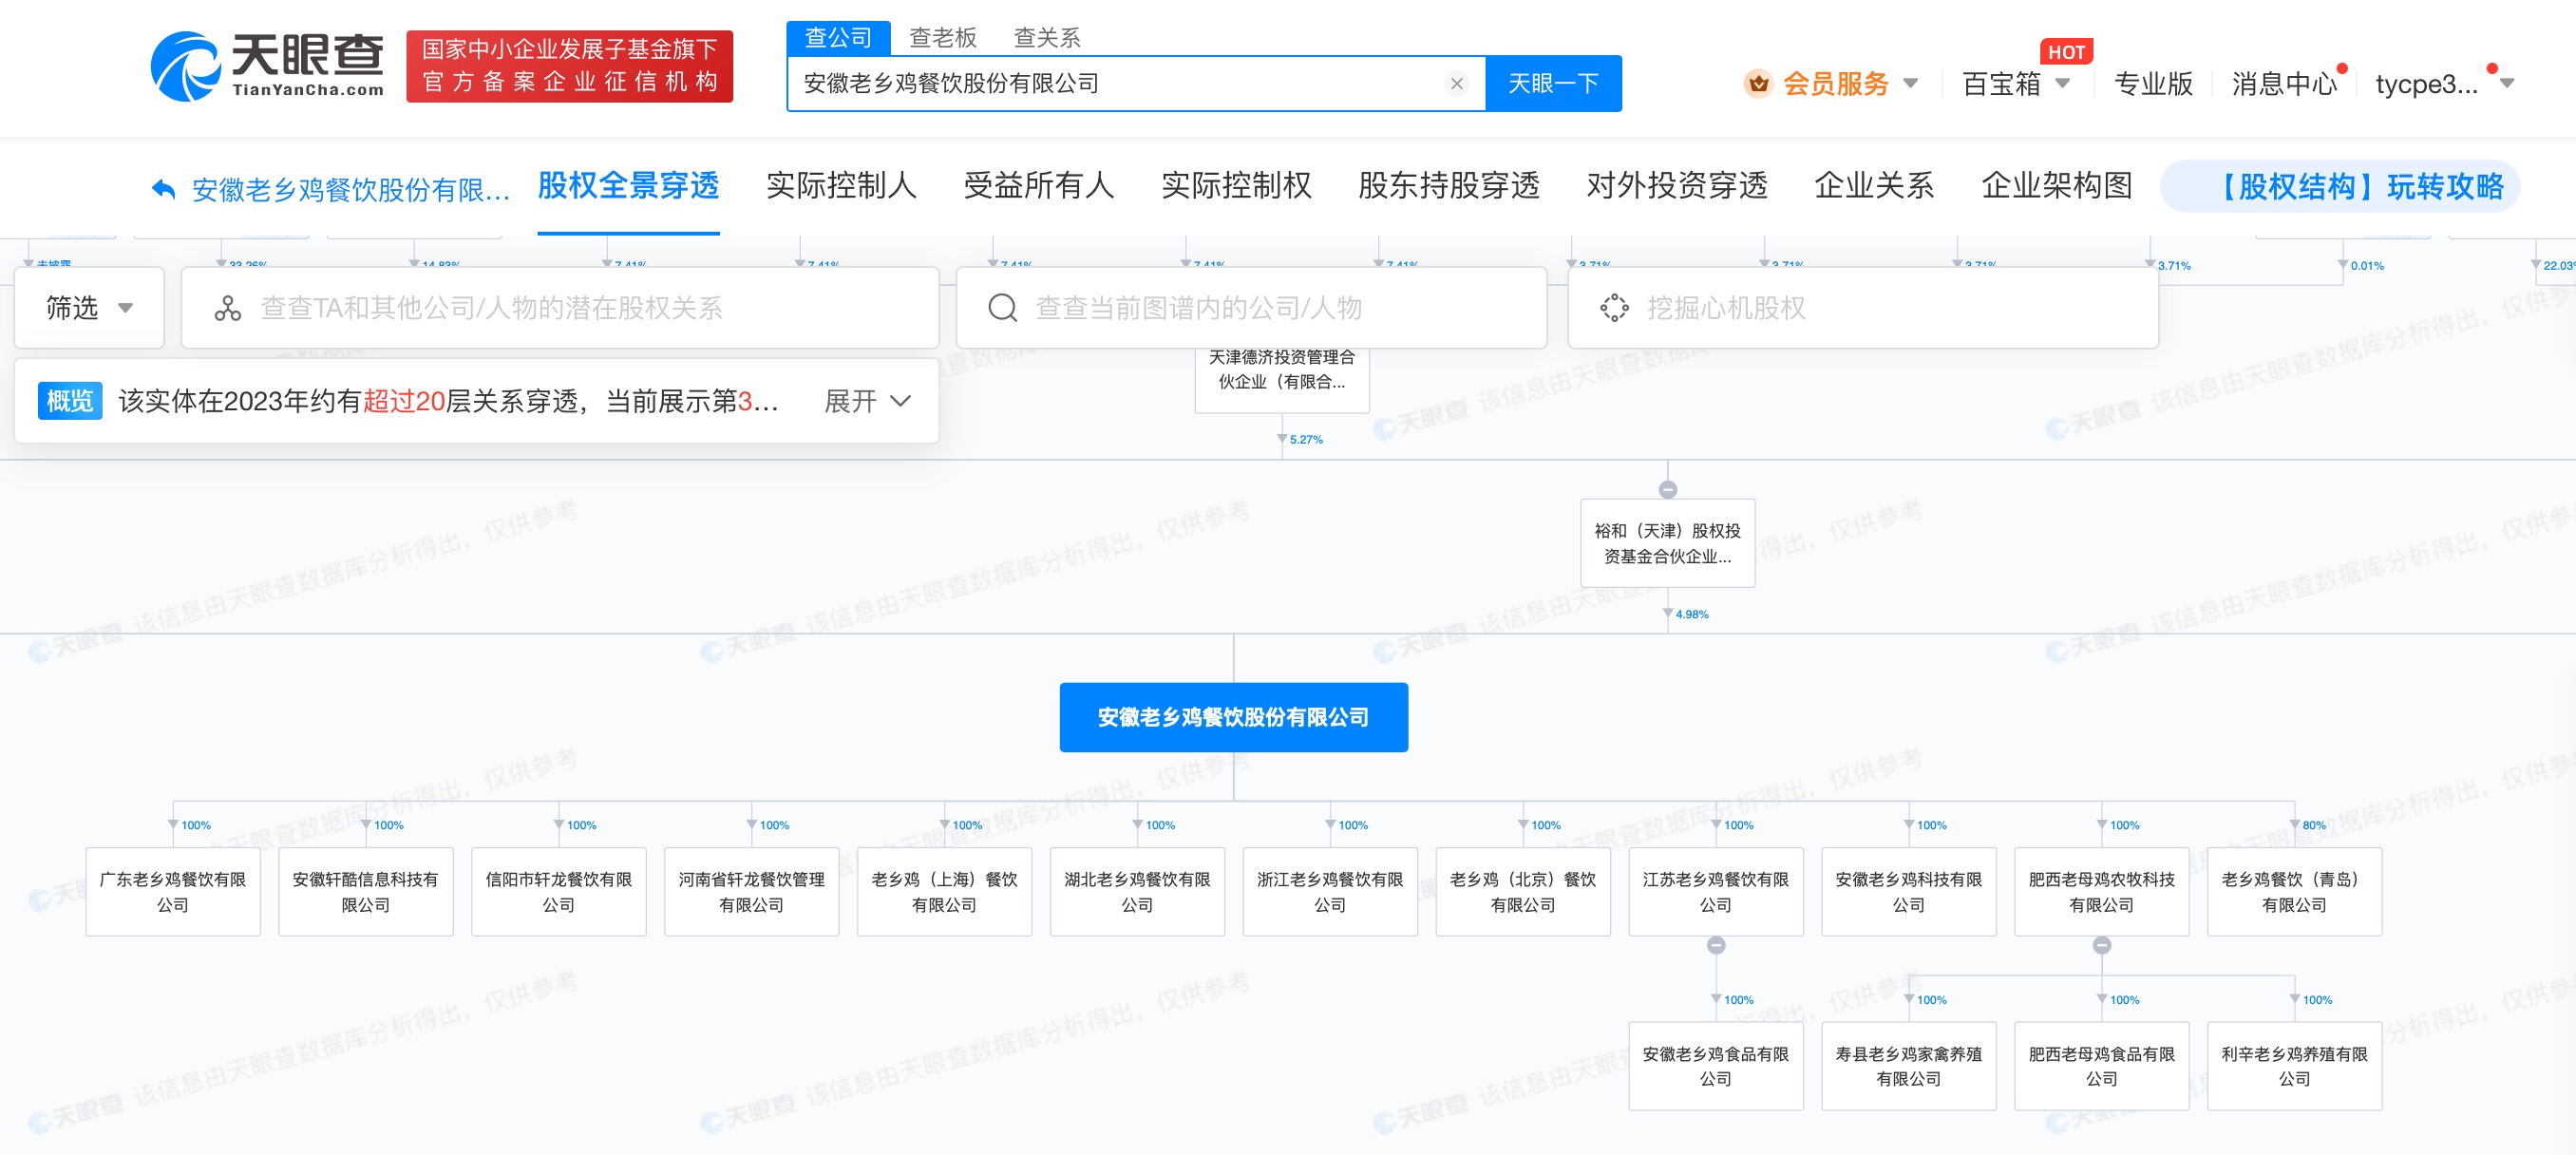Switch to the 受益所有人 tab
Screen dimensions: 2576x1155
[x=1038, y=186]
